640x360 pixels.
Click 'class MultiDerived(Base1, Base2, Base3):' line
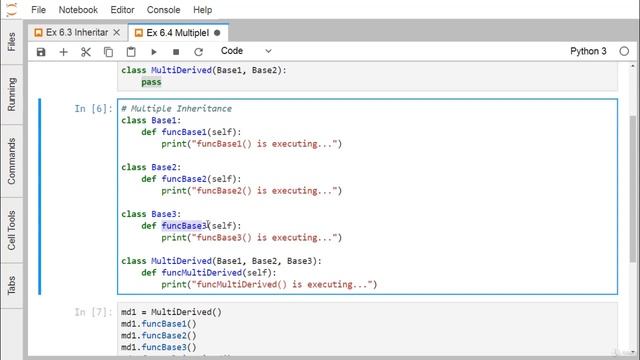click(221, 261)
